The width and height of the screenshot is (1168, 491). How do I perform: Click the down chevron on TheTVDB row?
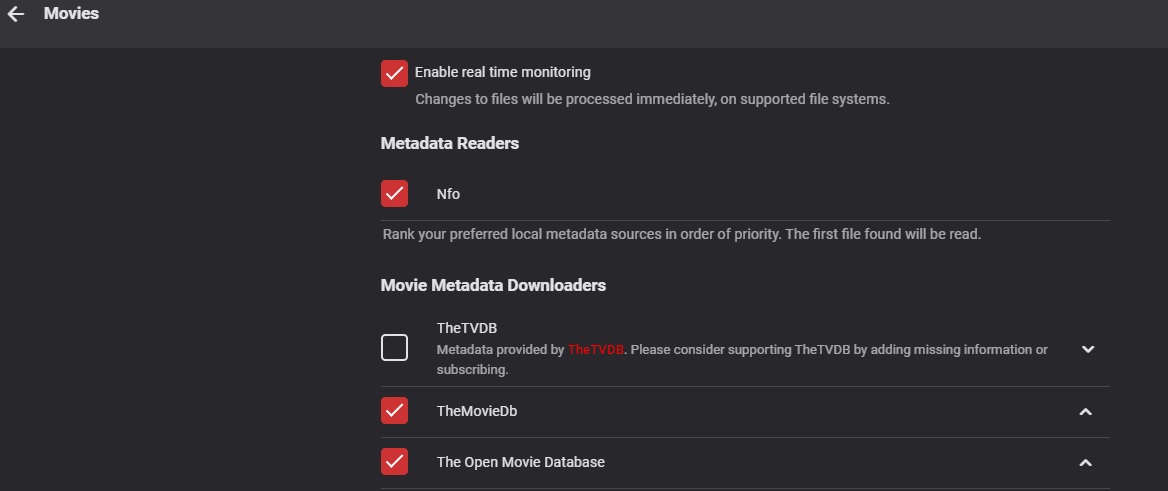pyautogui.click(x=1088, y=349)
